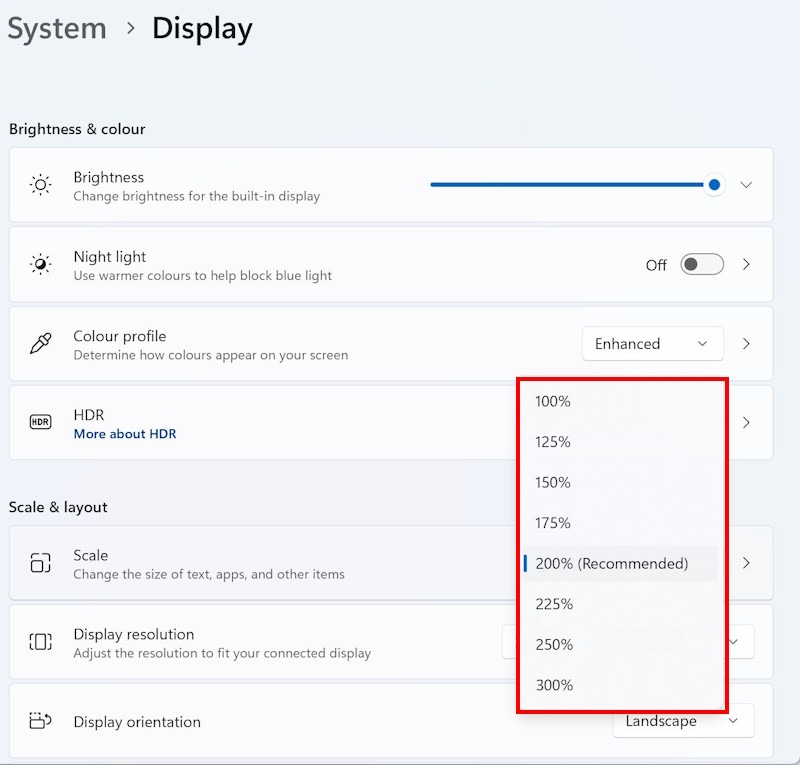Screen dimensions: 800x765
Task: Click the Scale setting icon
Action: pos(40,563)
